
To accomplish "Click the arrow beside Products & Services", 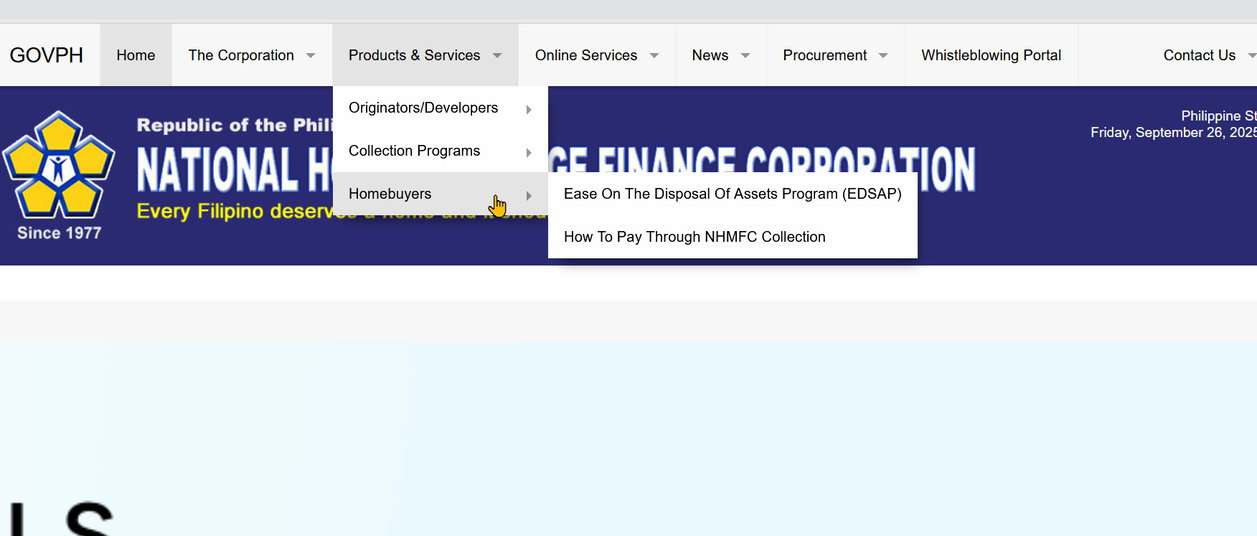I will tap(497, 56).
